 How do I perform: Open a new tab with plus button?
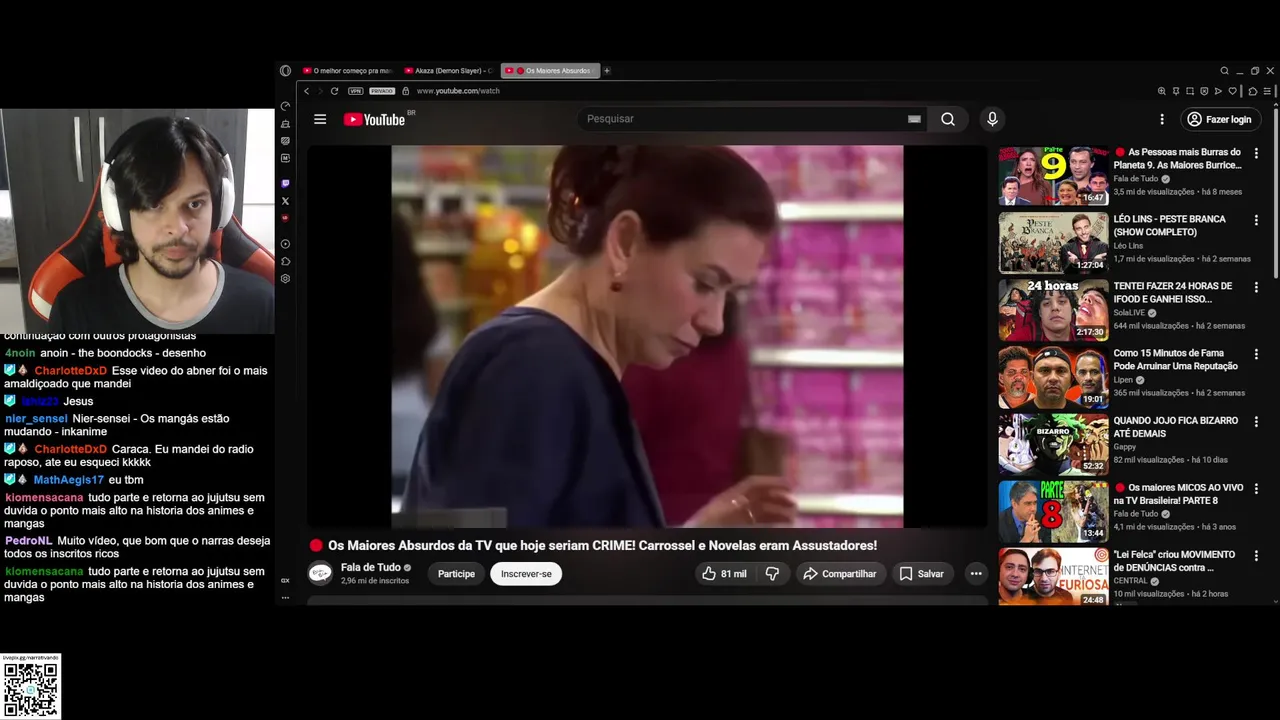click(607, 71)
